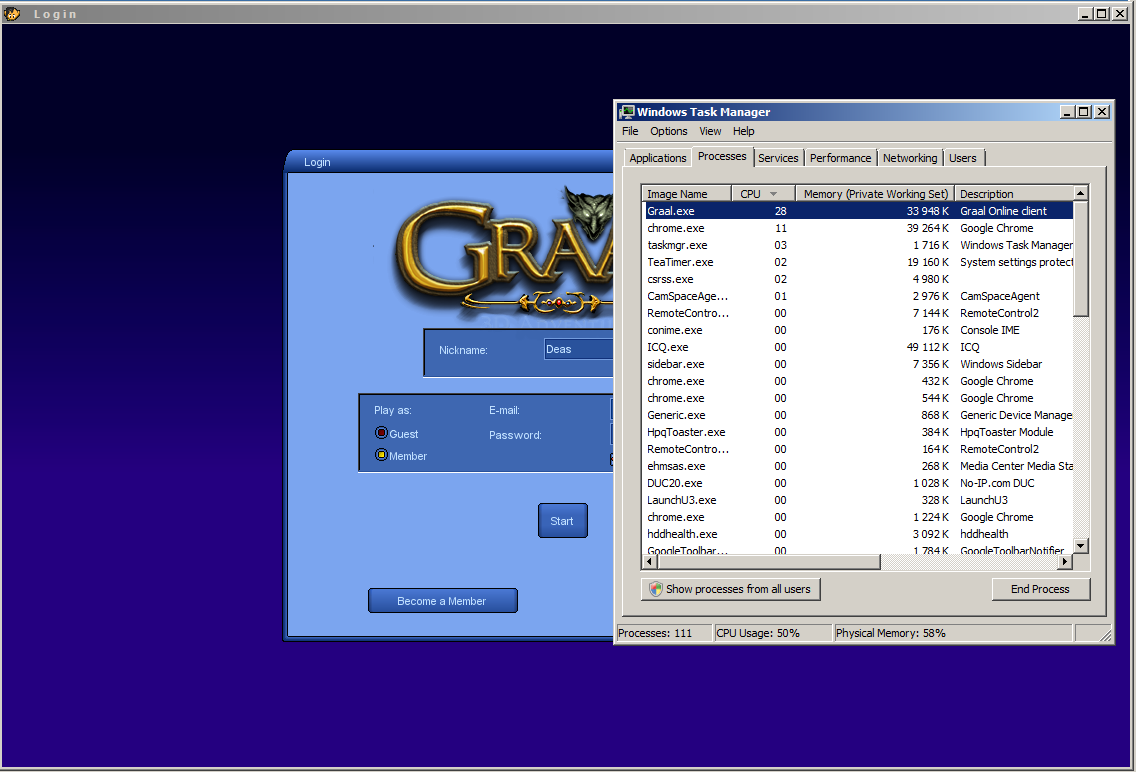Sort by the Memory (Private Working Set) column
This screenshot has height=772, width=1136.
pyautogui.click(x=875, y=194)
